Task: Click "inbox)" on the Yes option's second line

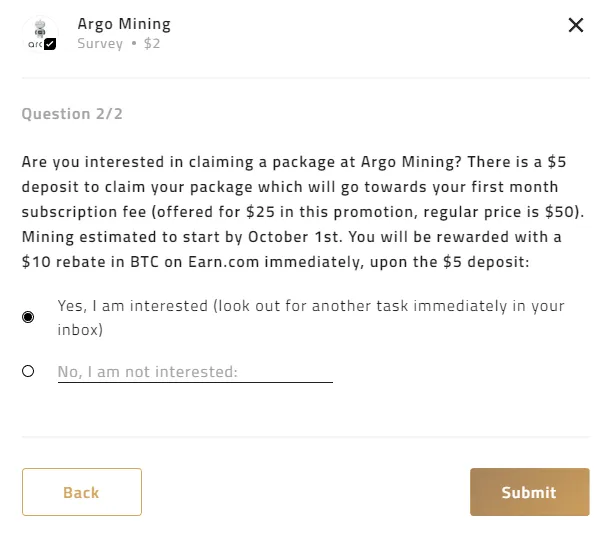Action: coord(80,330)
